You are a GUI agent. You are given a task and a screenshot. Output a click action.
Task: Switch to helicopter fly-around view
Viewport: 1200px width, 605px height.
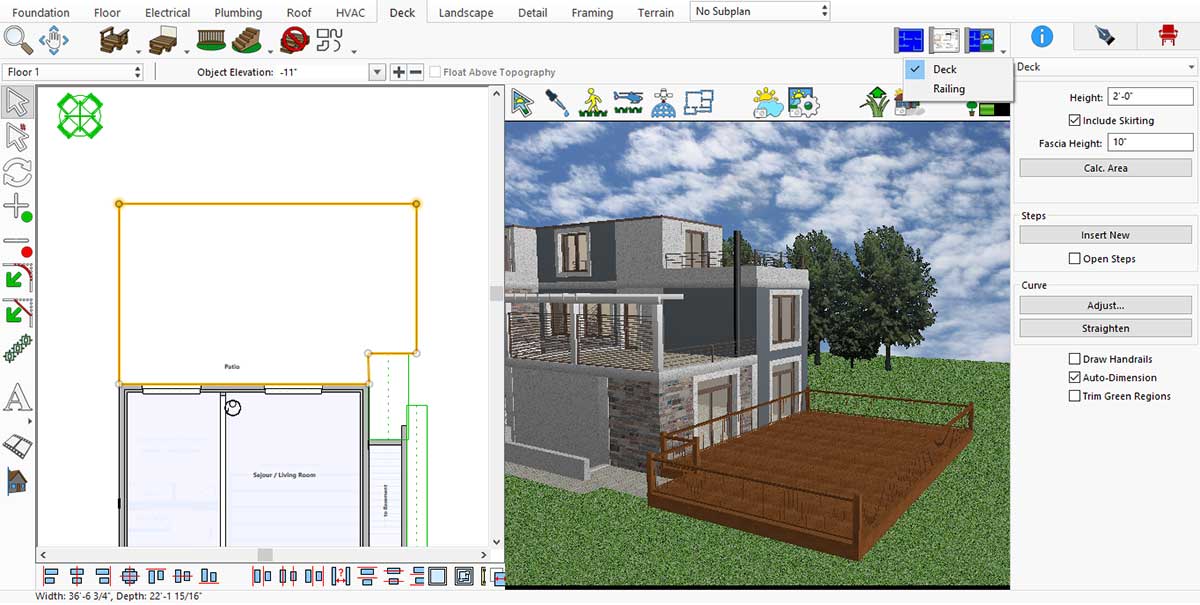pyautogui.click(x=628, y=102)
